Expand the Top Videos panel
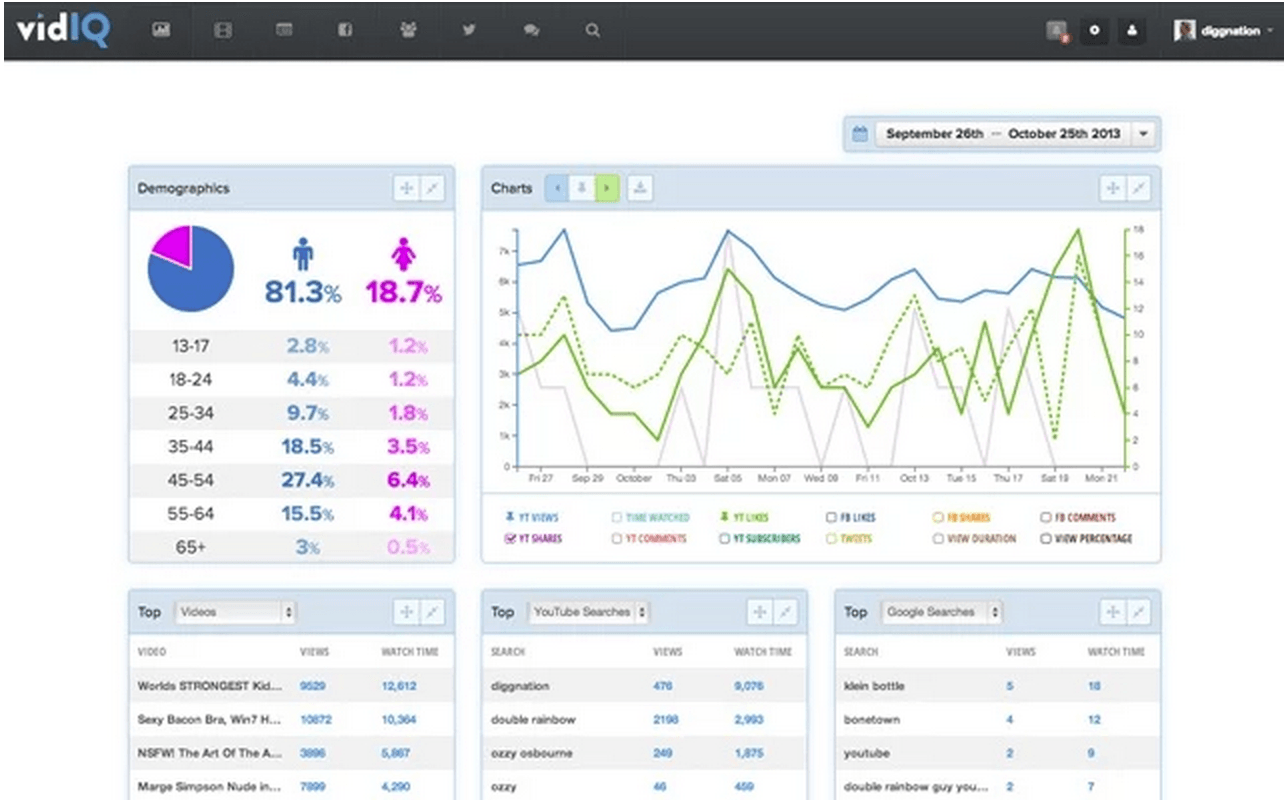The width and height of the screenshot is (1288, 800). tap(432, 612)
